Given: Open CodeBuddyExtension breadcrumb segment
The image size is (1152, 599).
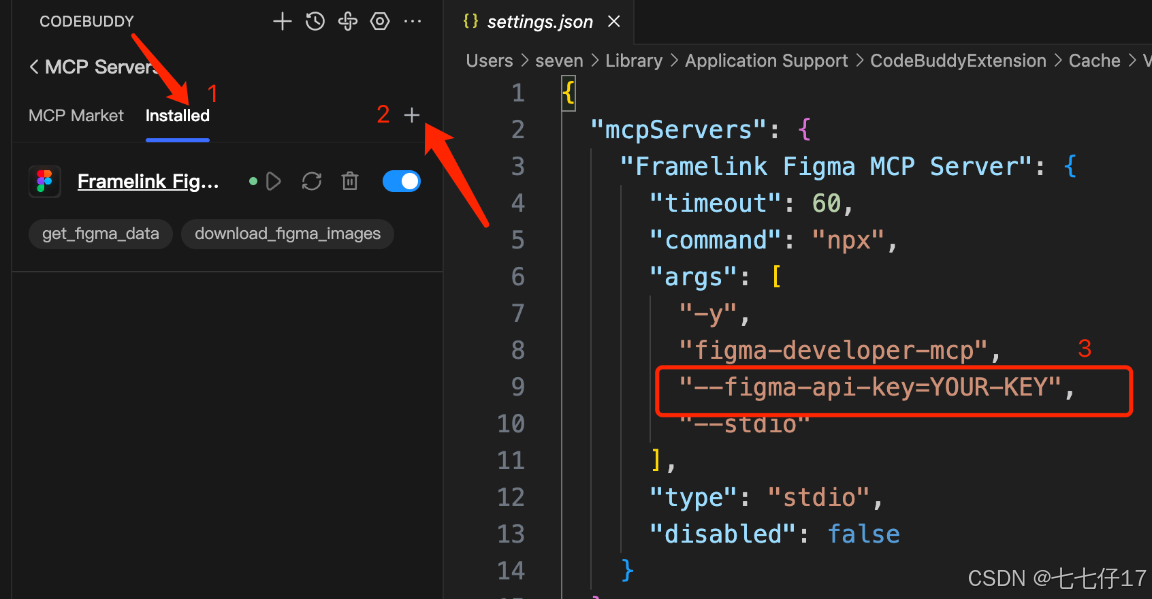Looking at the screenshot, I should 958,61.
